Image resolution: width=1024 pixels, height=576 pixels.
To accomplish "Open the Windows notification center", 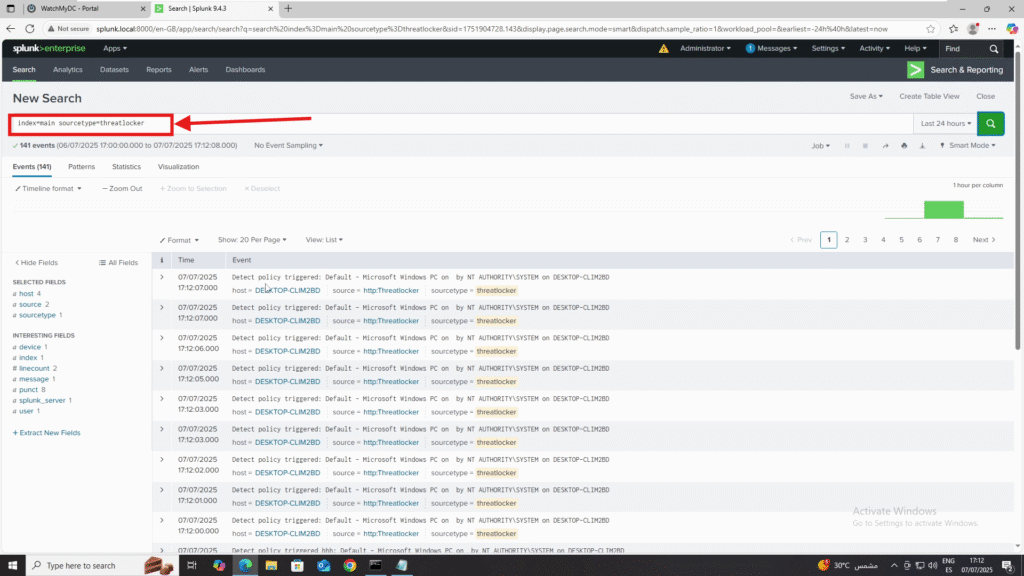I will point(1008,566).
